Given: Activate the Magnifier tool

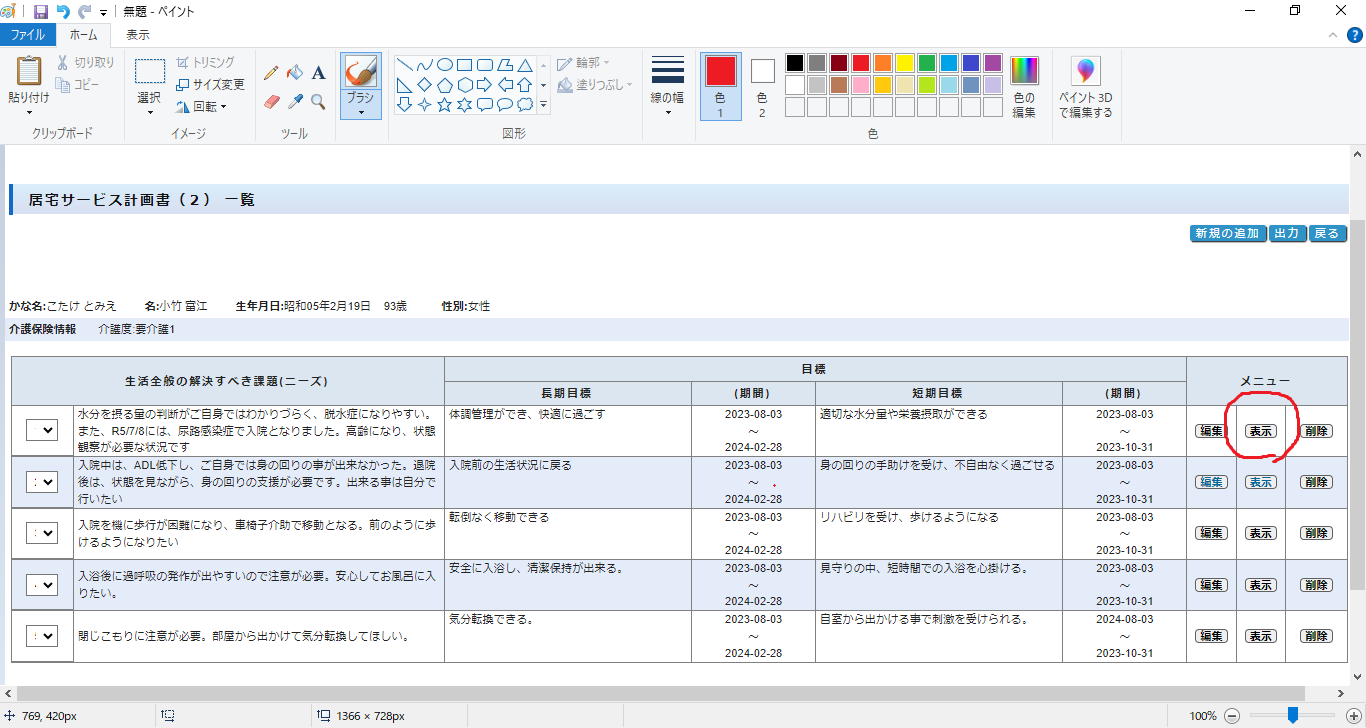Looking at the screenshot, I should pos(319,101).
